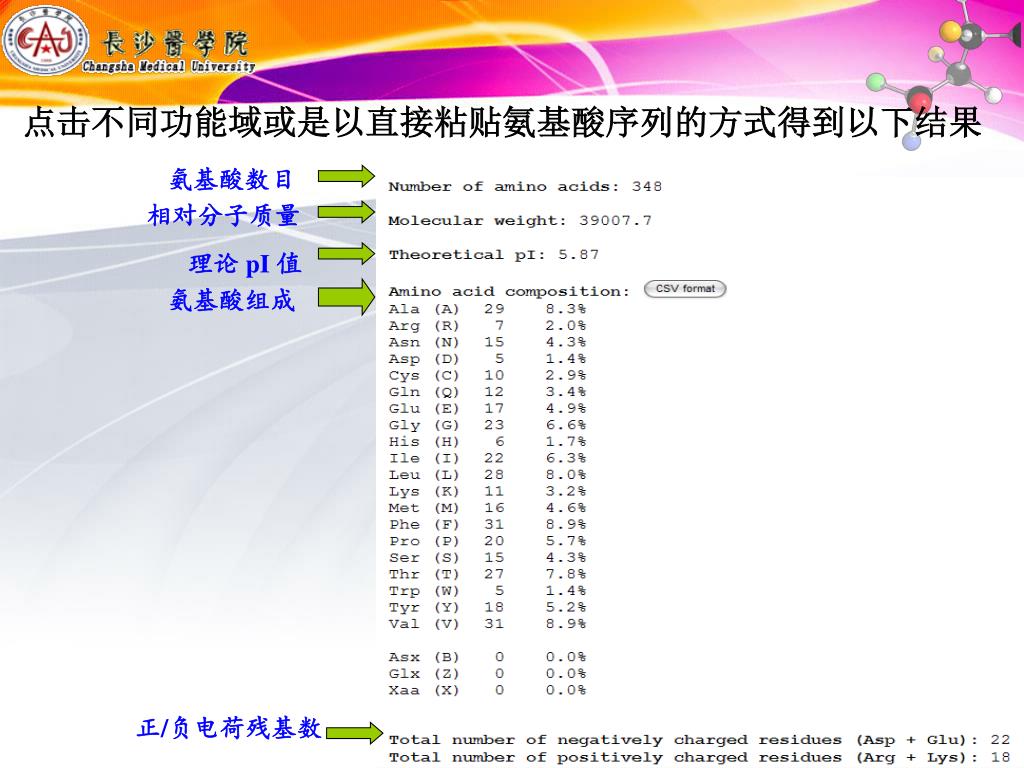Select the His (H) row
Viewport: 1024px width, 768px height.
(487, 441)
